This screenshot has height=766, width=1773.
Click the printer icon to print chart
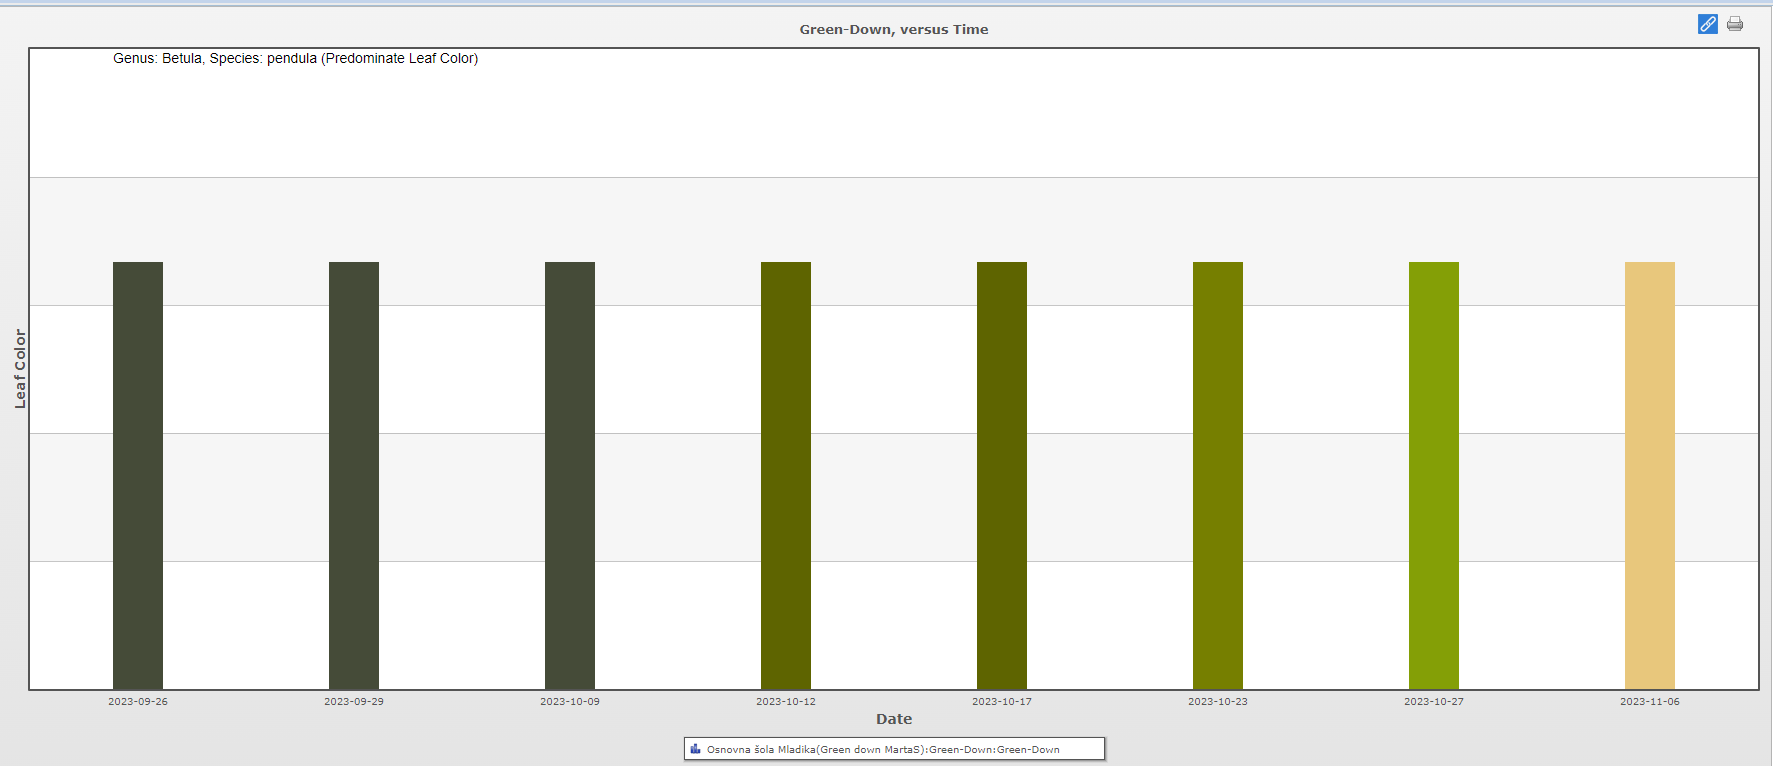1735,24
